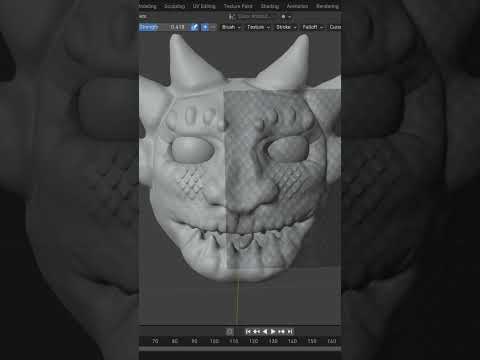Click the Strength slider in the header
The width and height of the screenshot is (480, 360).
[163, 27]
